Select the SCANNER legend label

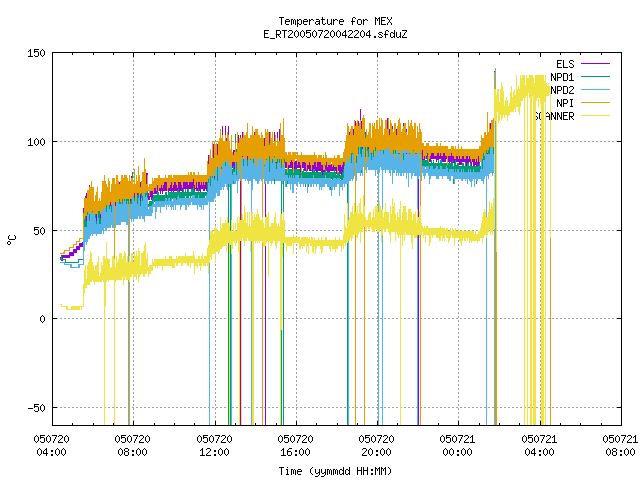[554, 116]
